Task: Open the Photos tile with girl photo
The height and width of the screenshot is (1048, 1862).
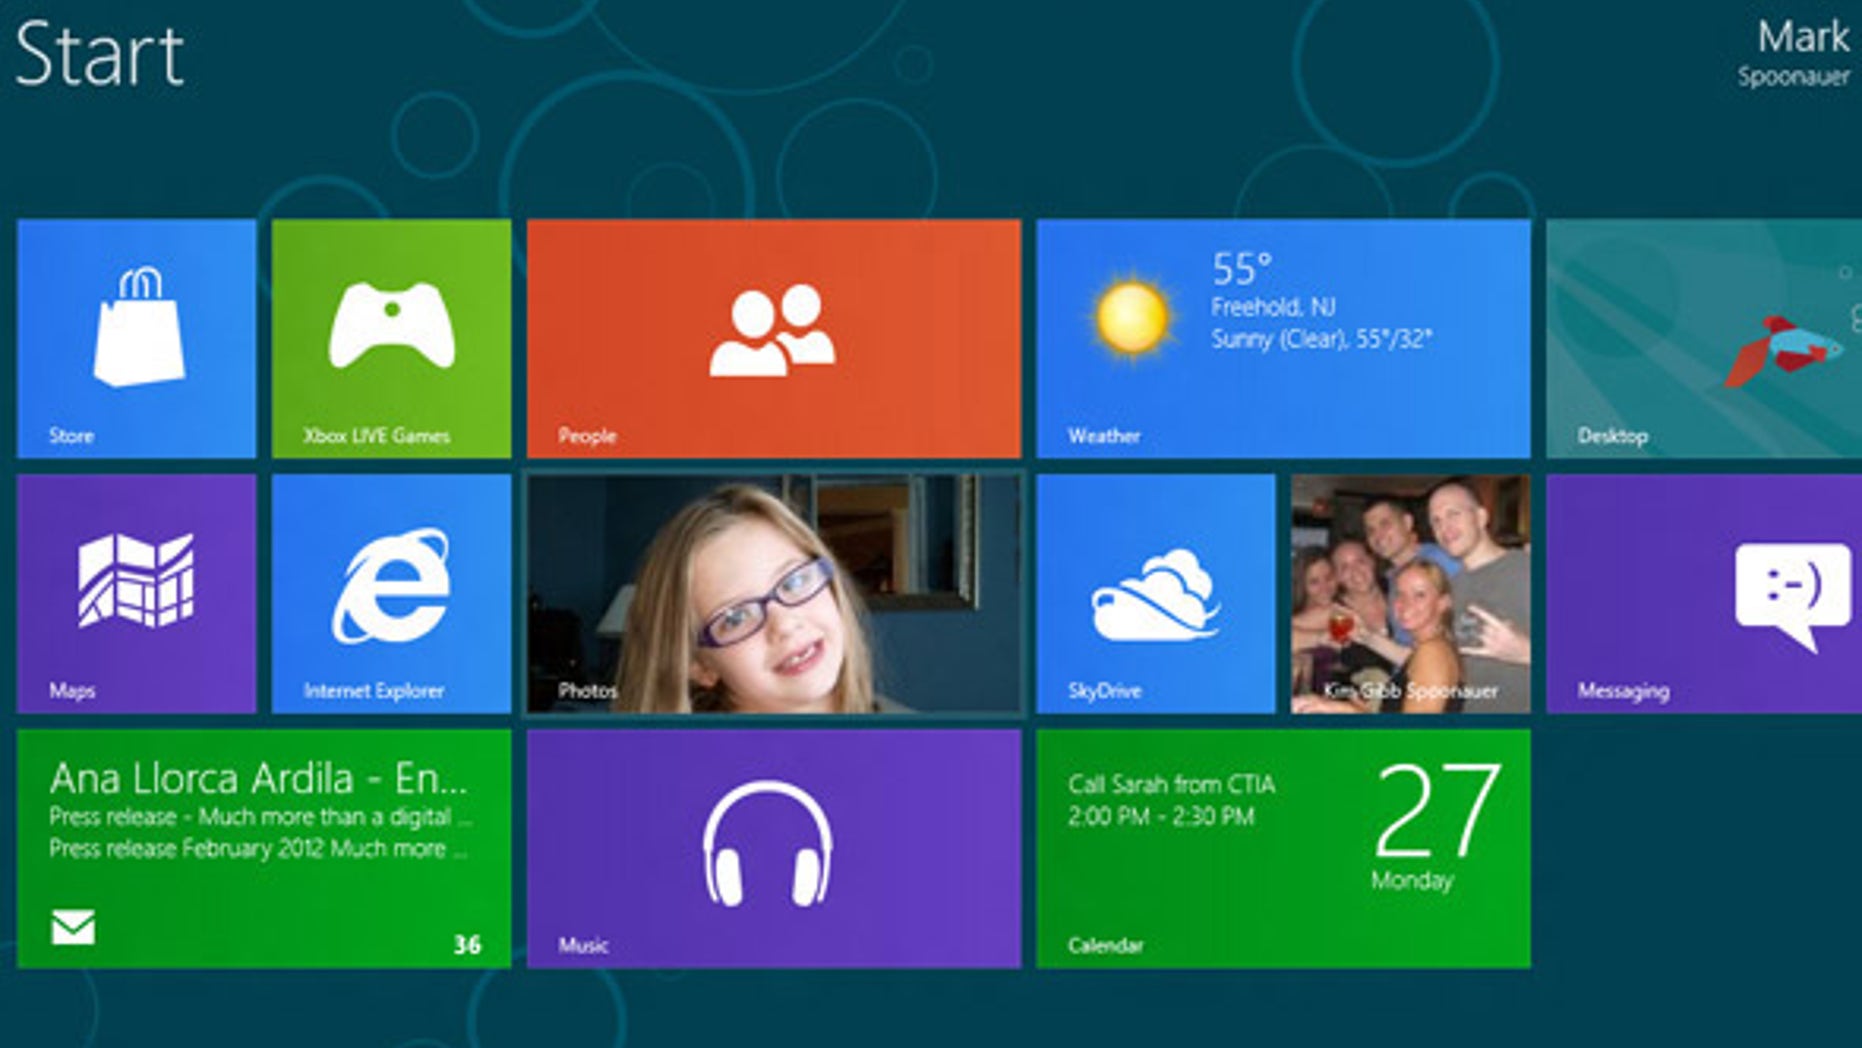Action: coord(774,594)
